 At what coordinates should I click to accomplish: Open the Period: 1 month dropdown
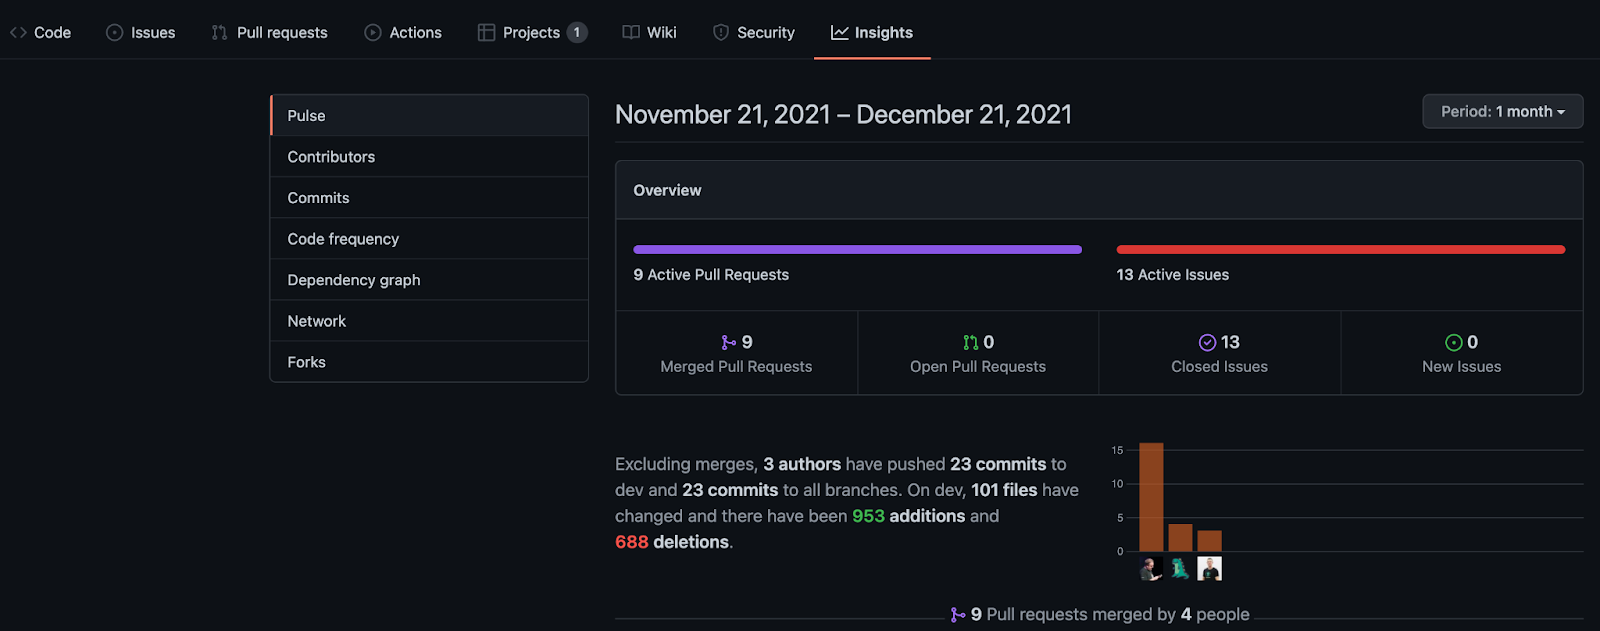coord(1502,112)
